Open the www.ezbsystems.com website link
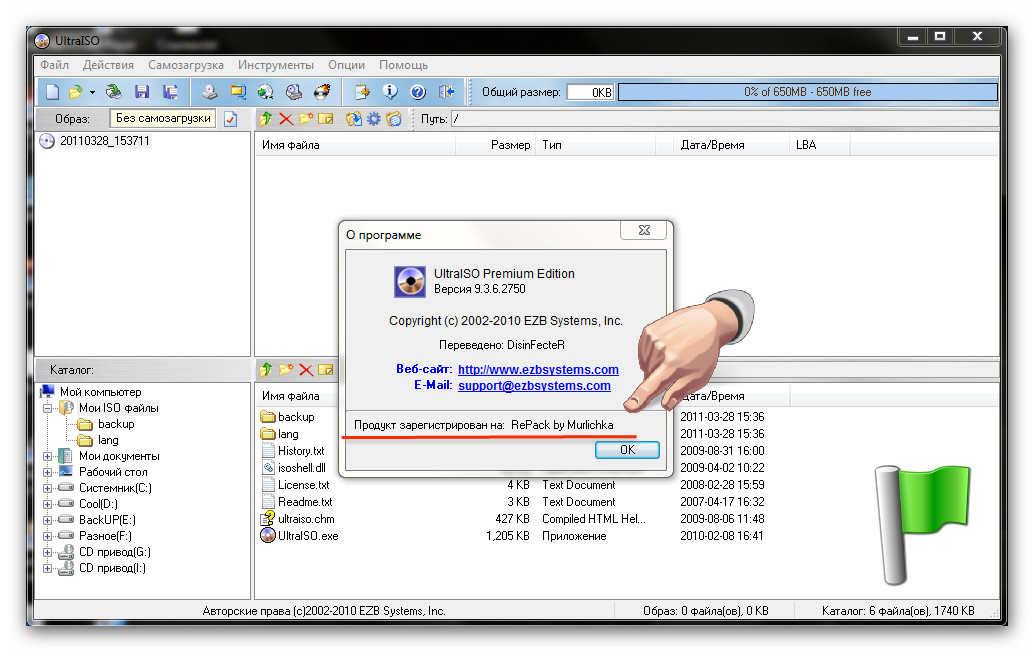The width and height of the screenshot is (1034, 652). click(538, 369)
